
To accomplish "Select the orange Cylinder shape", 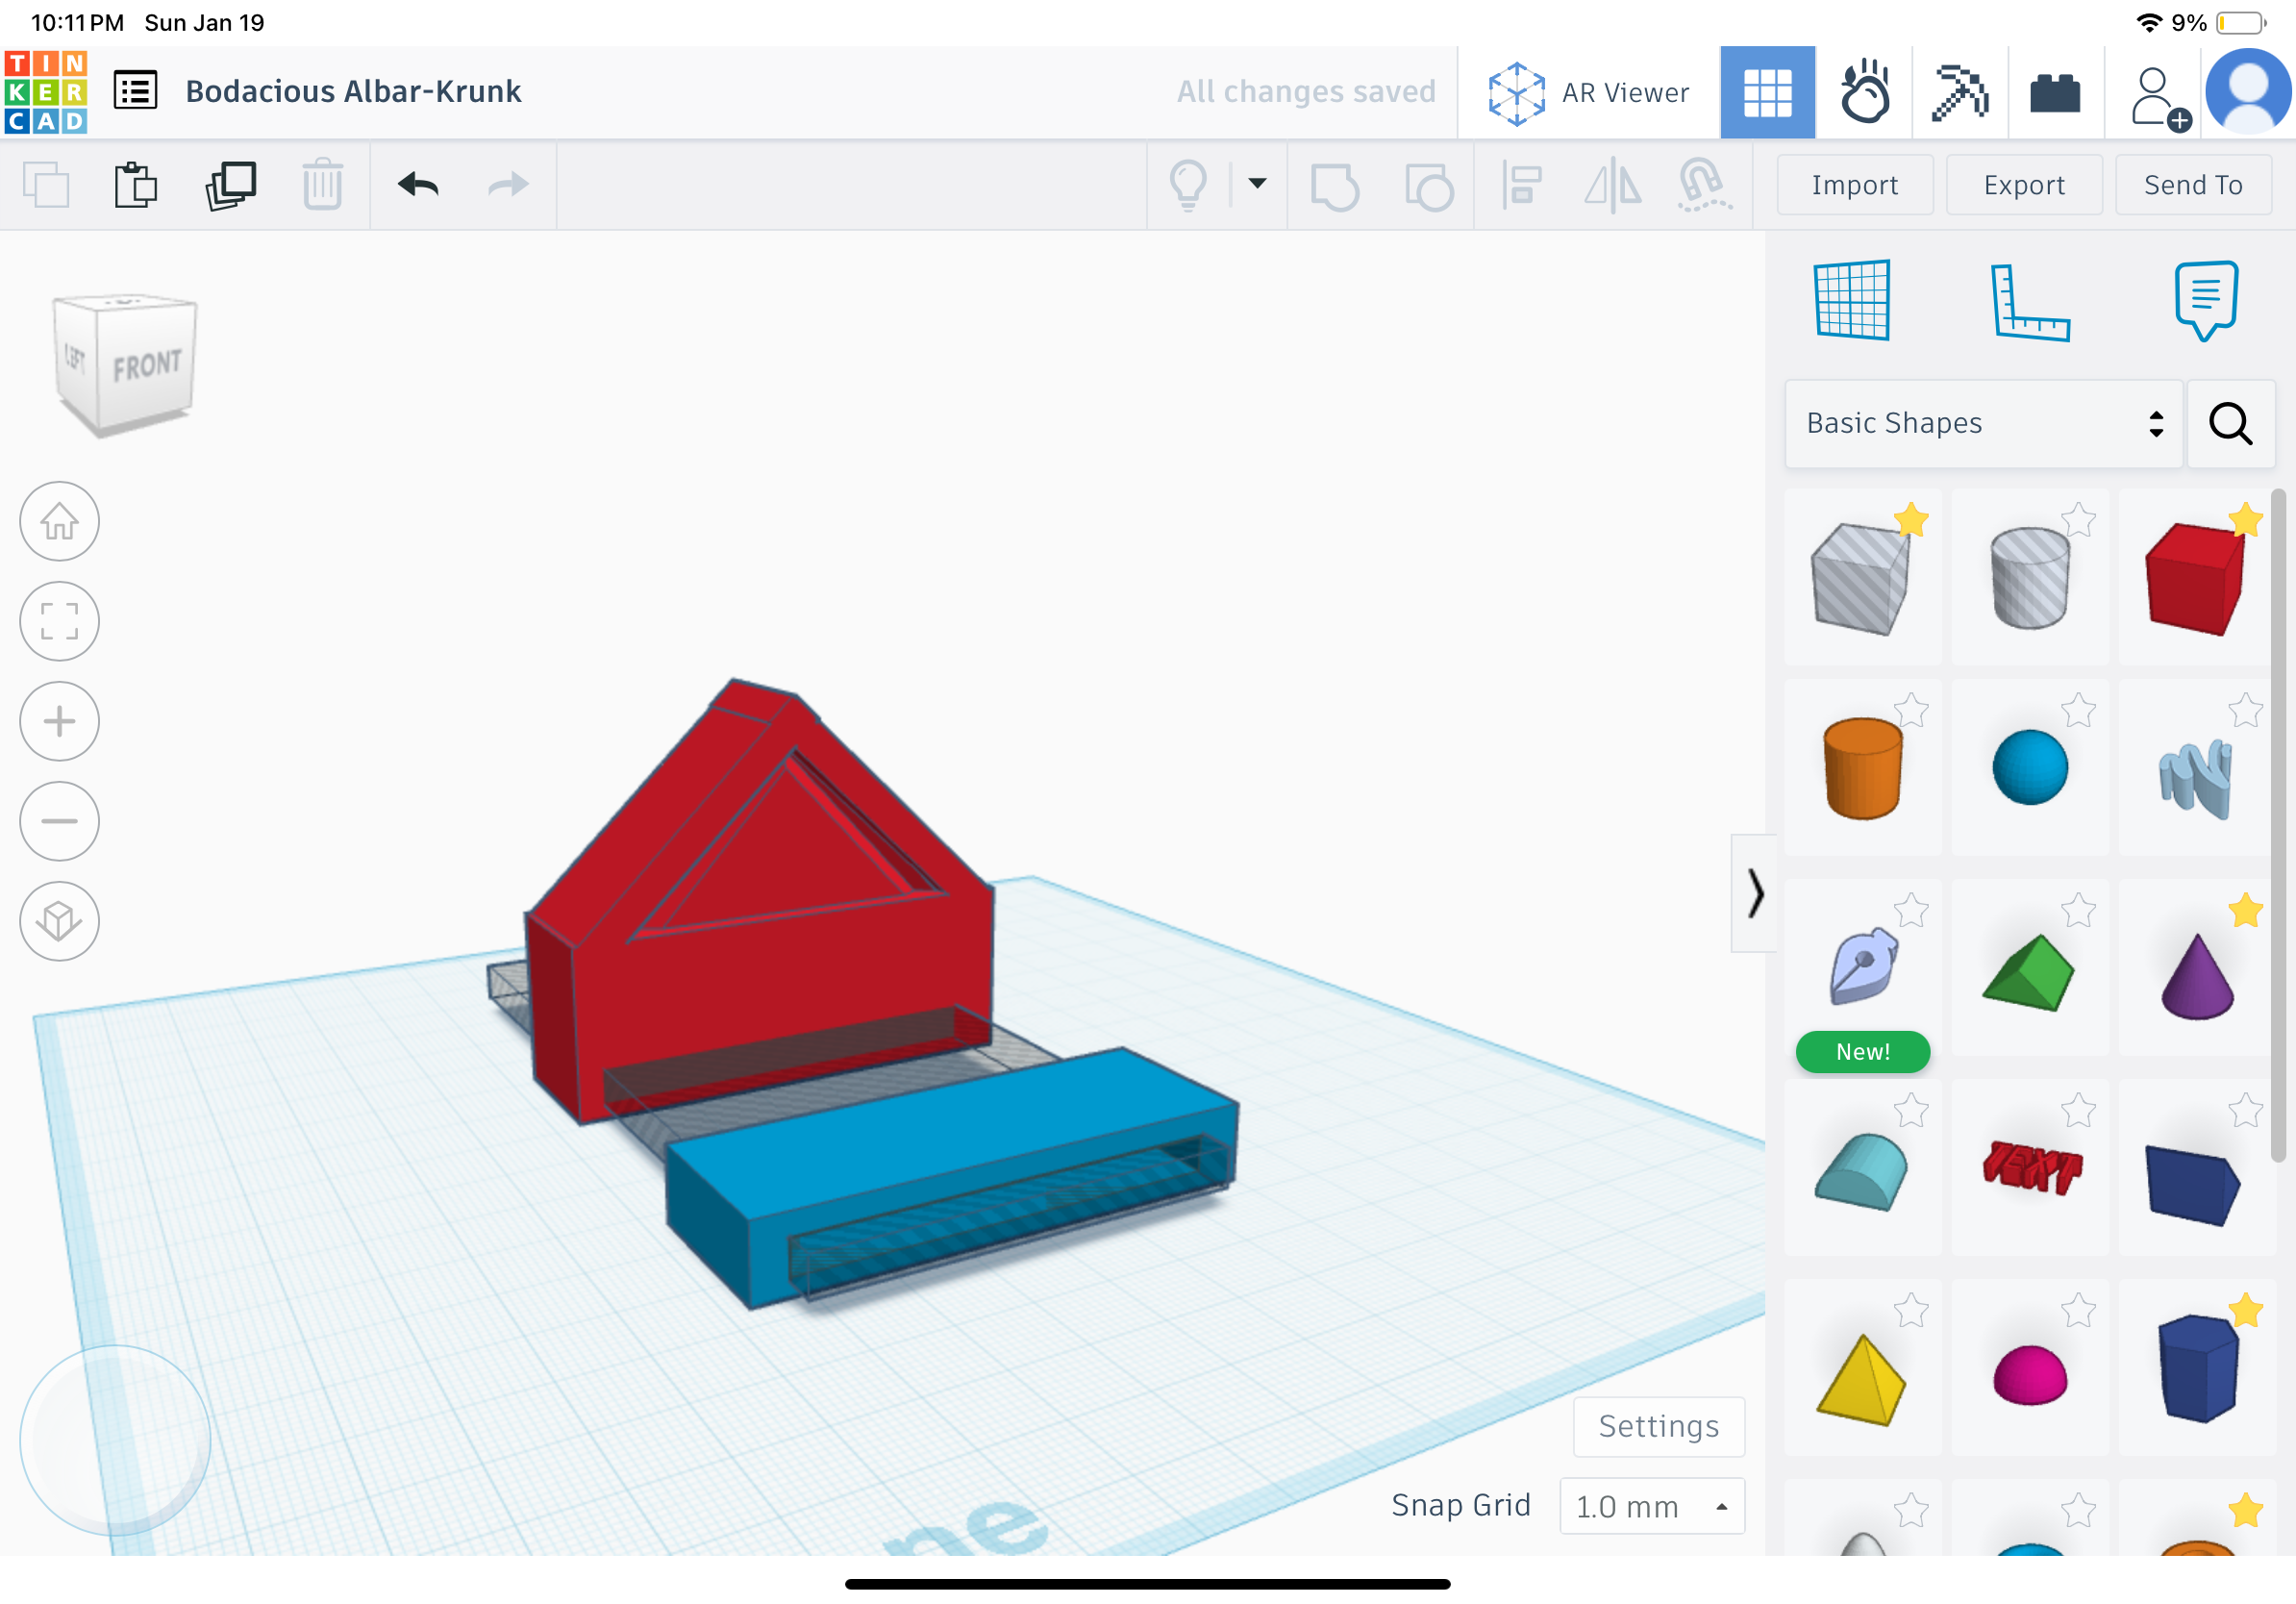I will [1862, 769].
